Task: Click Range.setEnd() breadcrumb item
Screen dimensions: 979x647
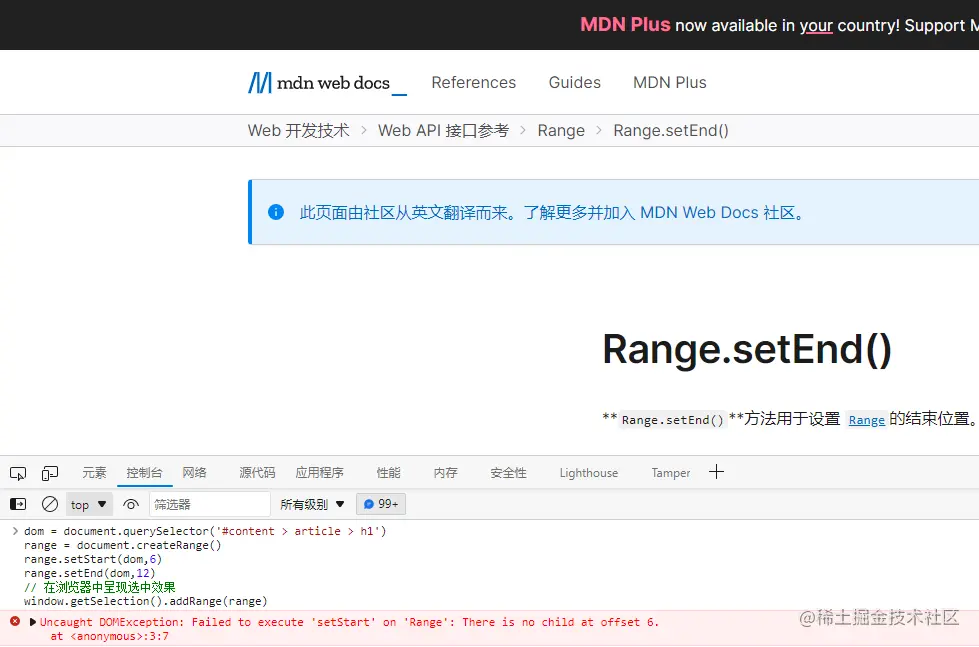Action: click(x=671, y=131)
